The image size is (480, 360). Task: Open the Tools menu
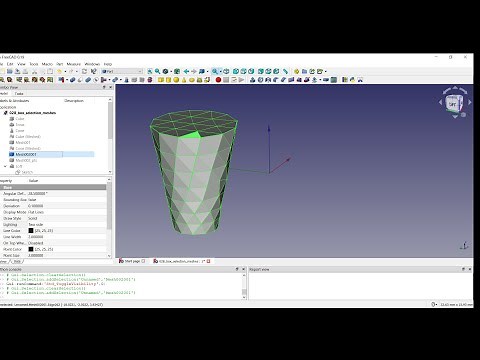(x=34, y=64)
